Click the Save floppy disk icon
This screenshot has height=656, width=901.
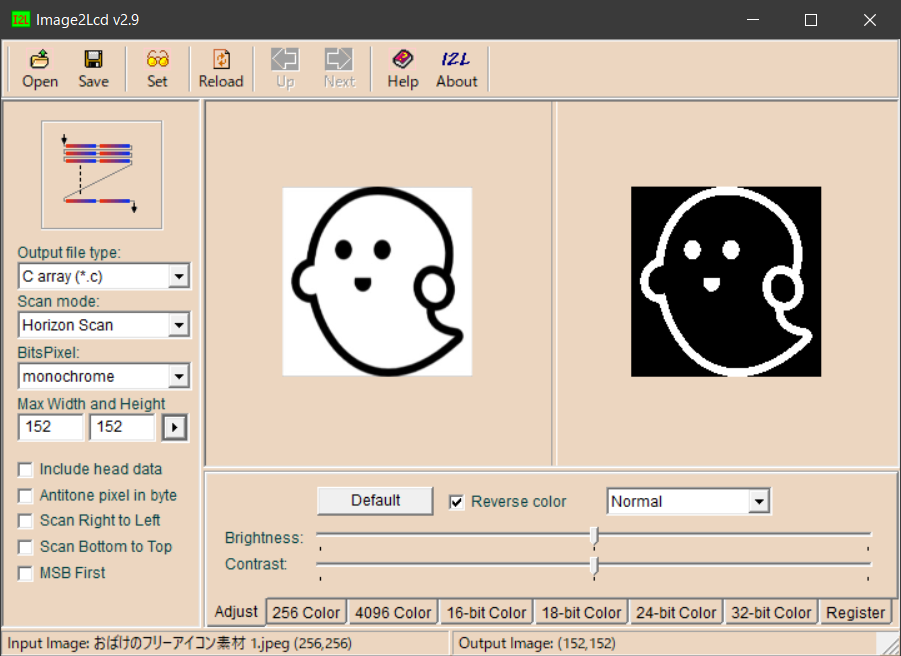[93, 59]
